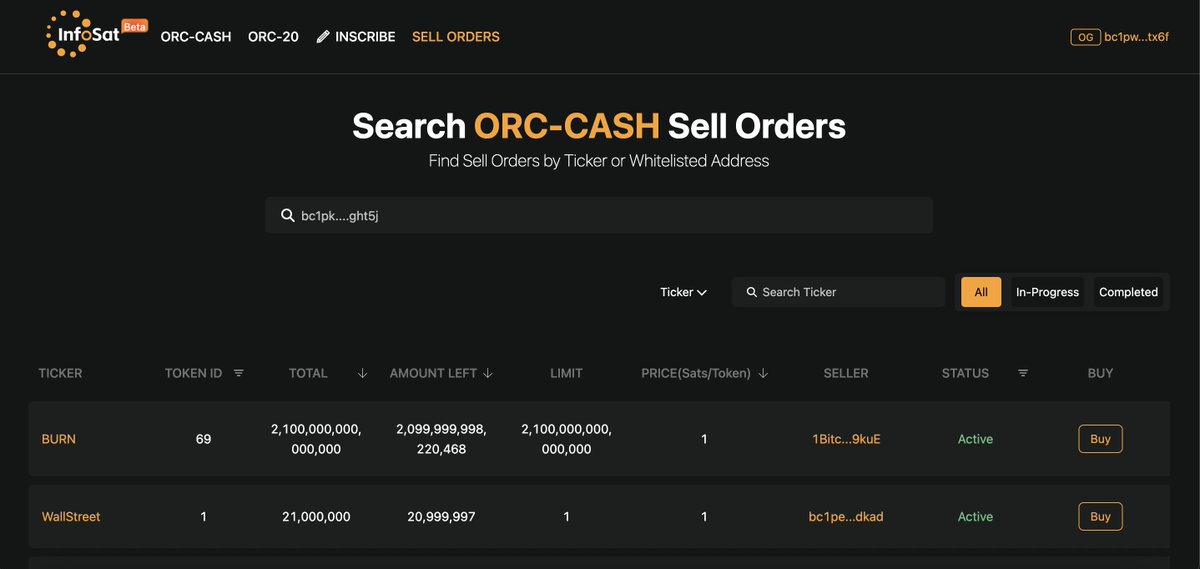The image size is (1200, 569).
Task: Open the TOKEN ID column filter icon
Action: coord(238,373)
